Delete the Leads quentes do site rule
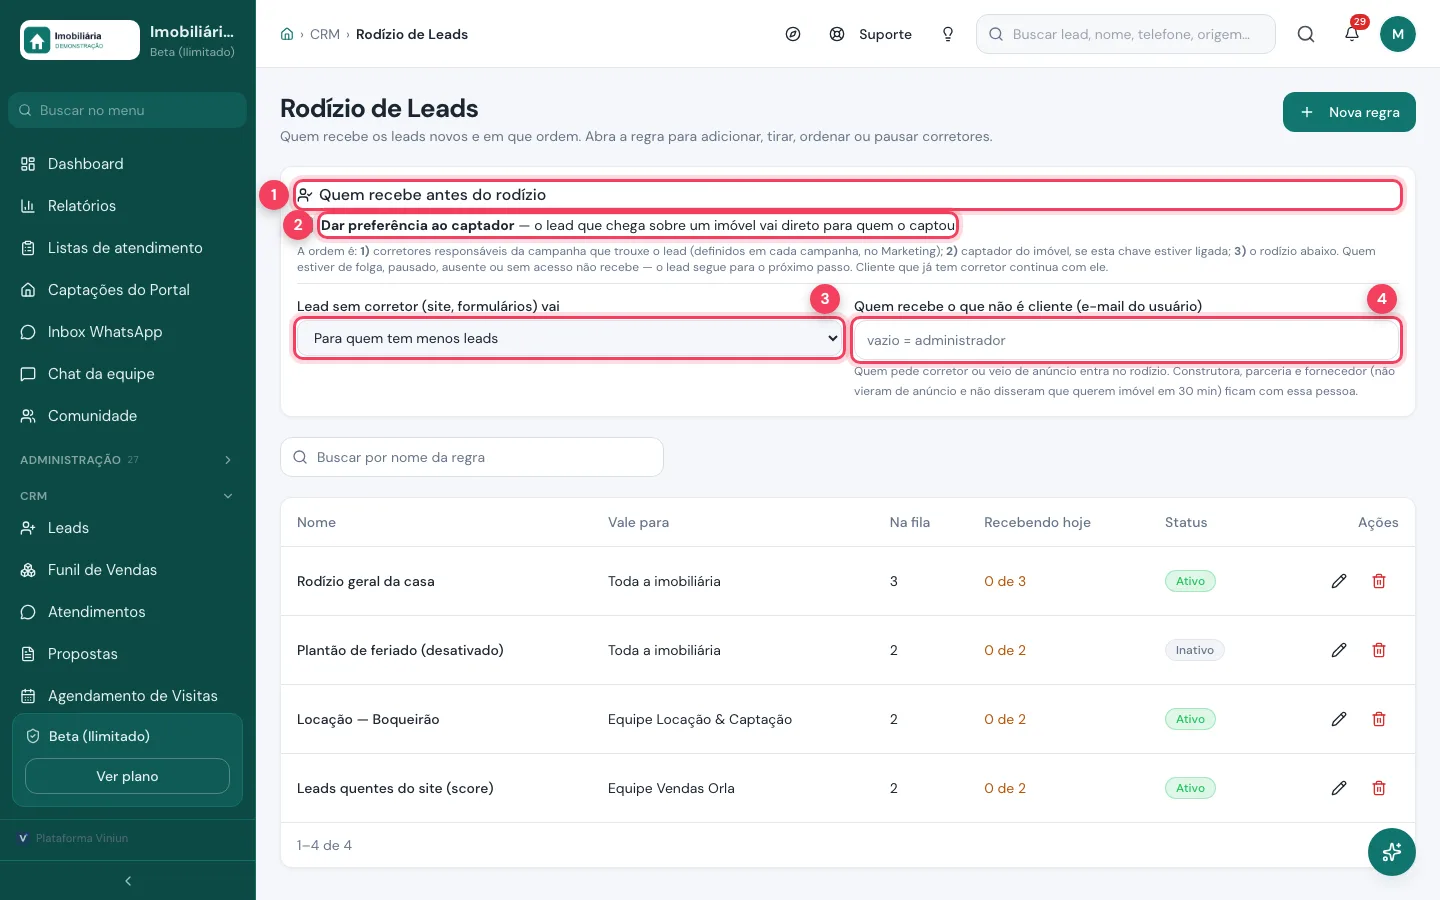Image resolution: width=1440 pixels, height=900 pixels. 1379,788
